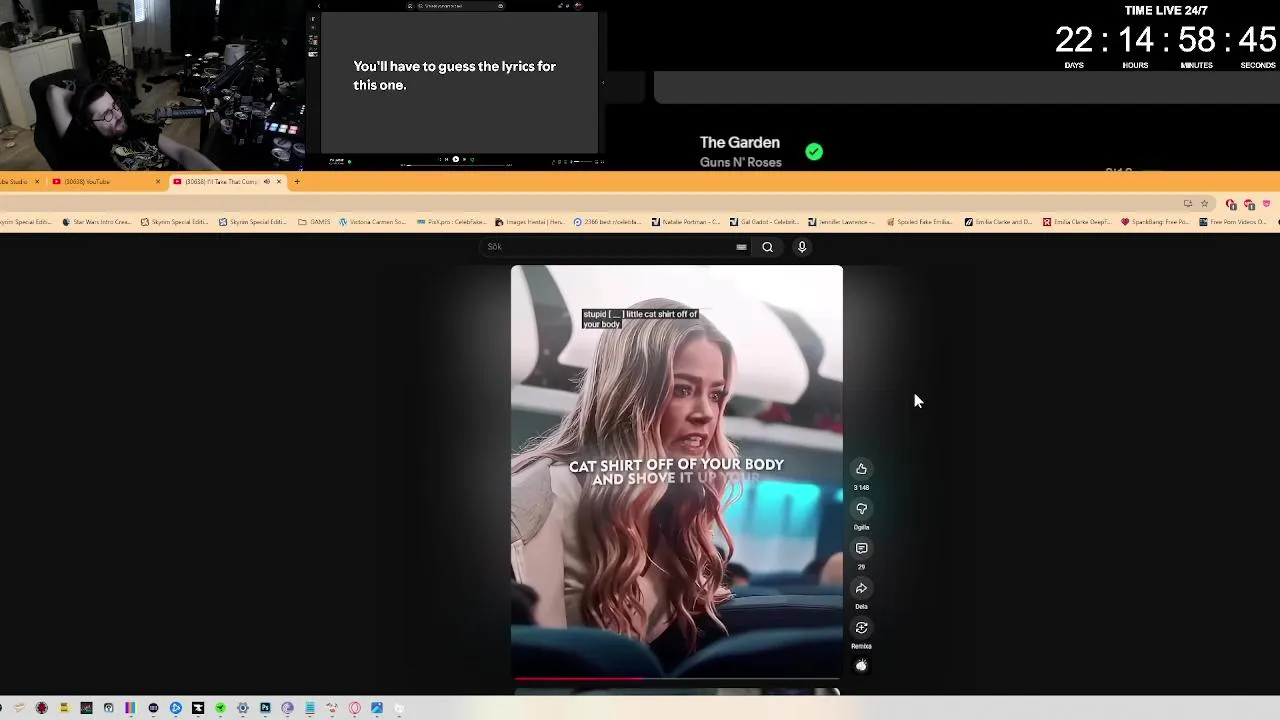Launch Photoshop from the taskbar
The width and height of the screenshot is (1280, 720).
click(265, 708)
